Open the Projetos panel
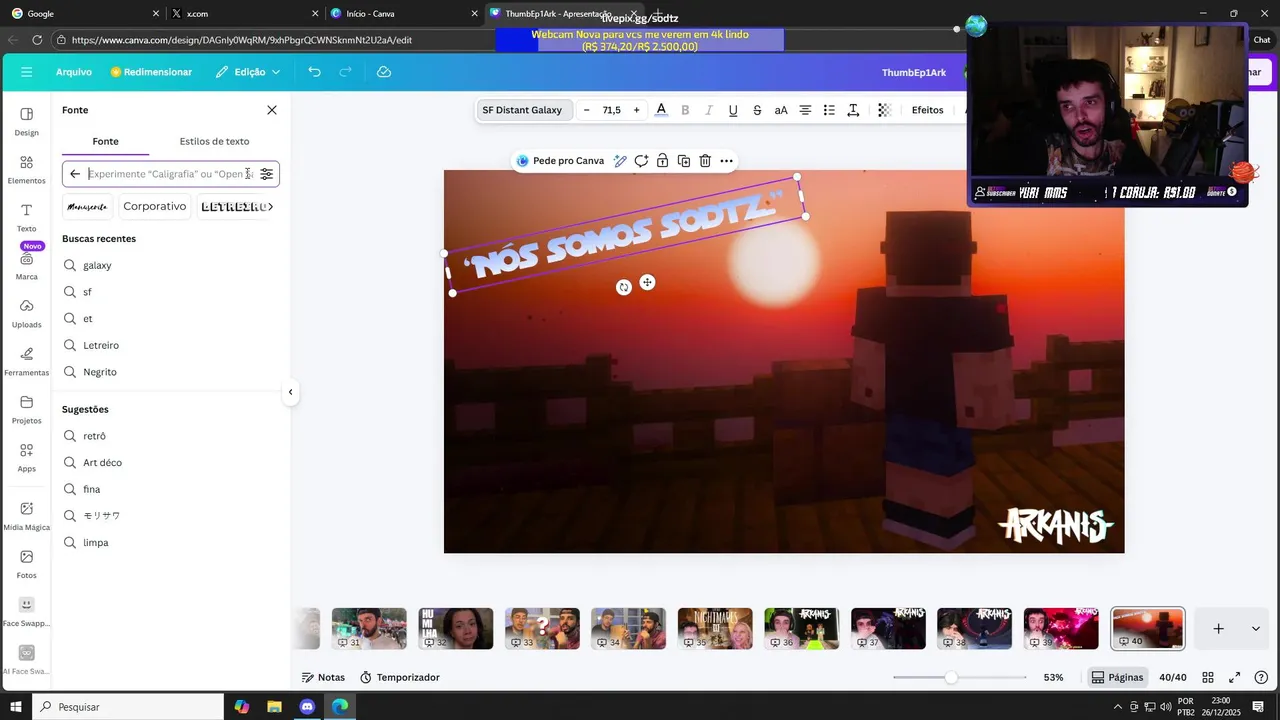This screenshot has width=1280, height=720. coord(26,409)
